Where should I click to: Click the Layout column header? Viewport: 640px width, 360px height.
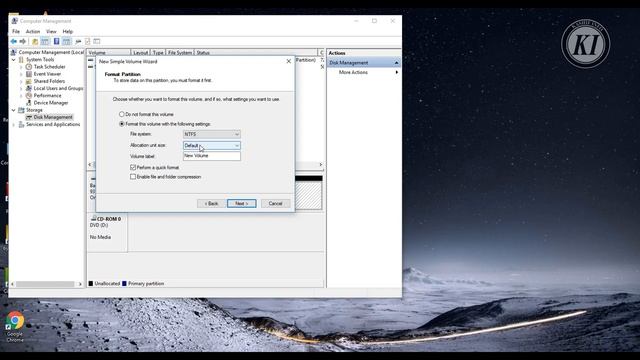tap(141, 53)
